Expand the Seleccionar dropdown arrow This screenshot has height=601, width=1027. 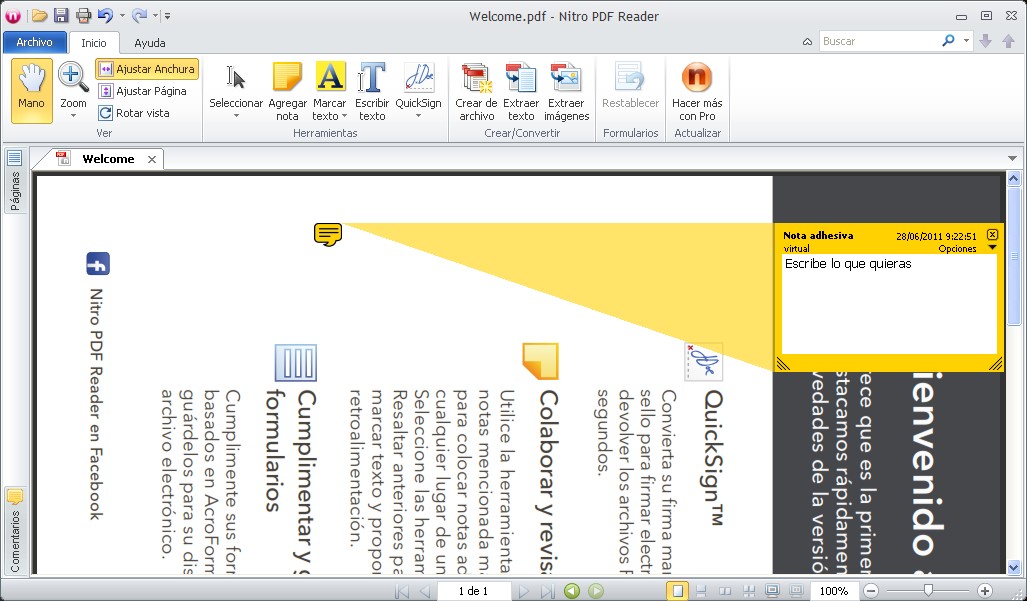pos(236,116)
